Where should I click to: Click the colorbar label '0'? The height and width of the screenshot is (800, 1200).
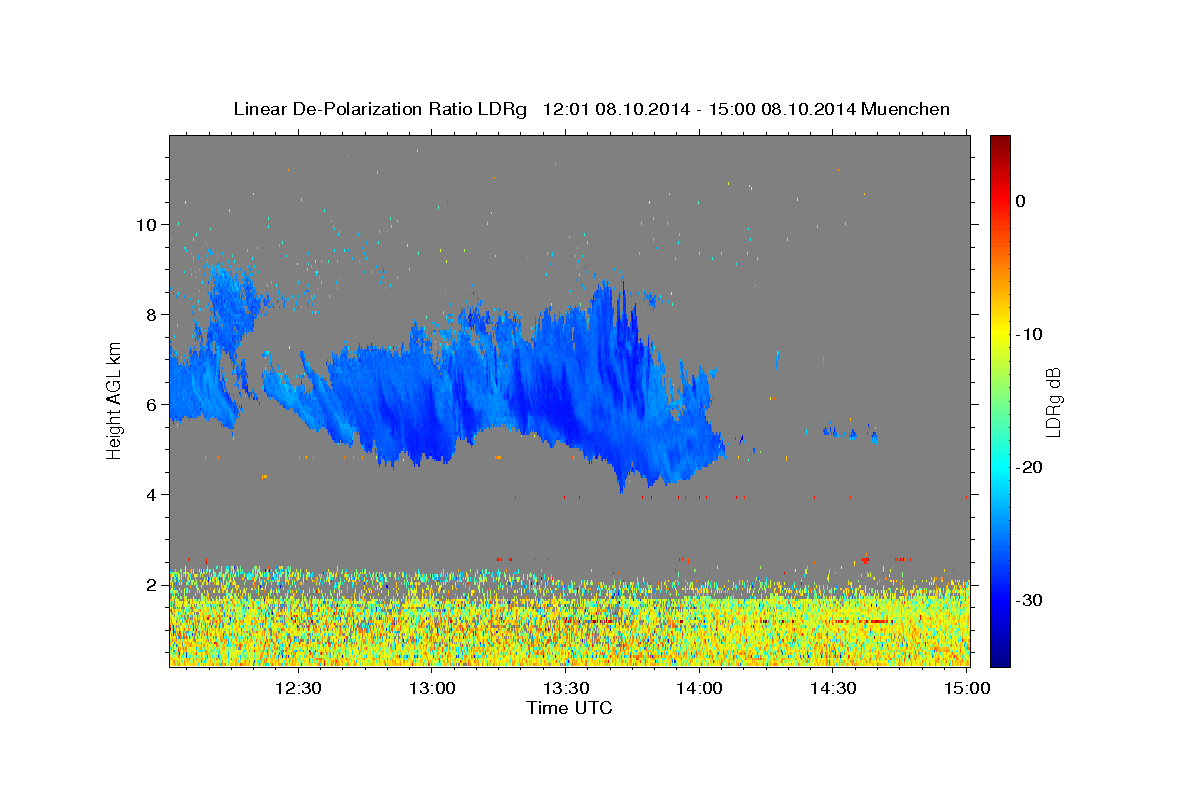click(1020, 201)
